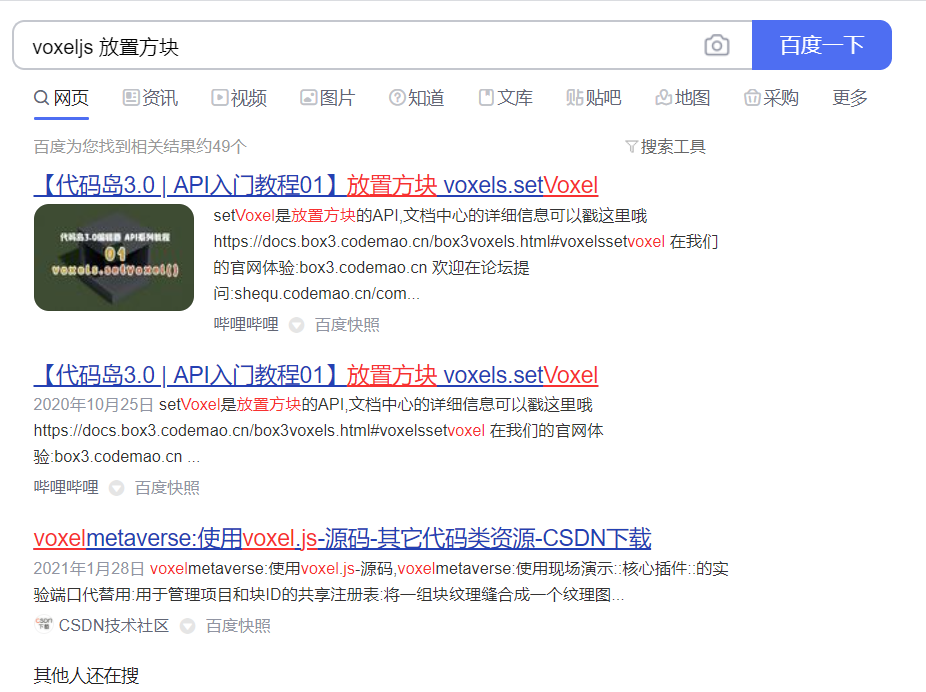Click the voxels.setVoxel() video thumbnail
The width and height of the screenshot is (926, 692).
[x=114, y=257]
